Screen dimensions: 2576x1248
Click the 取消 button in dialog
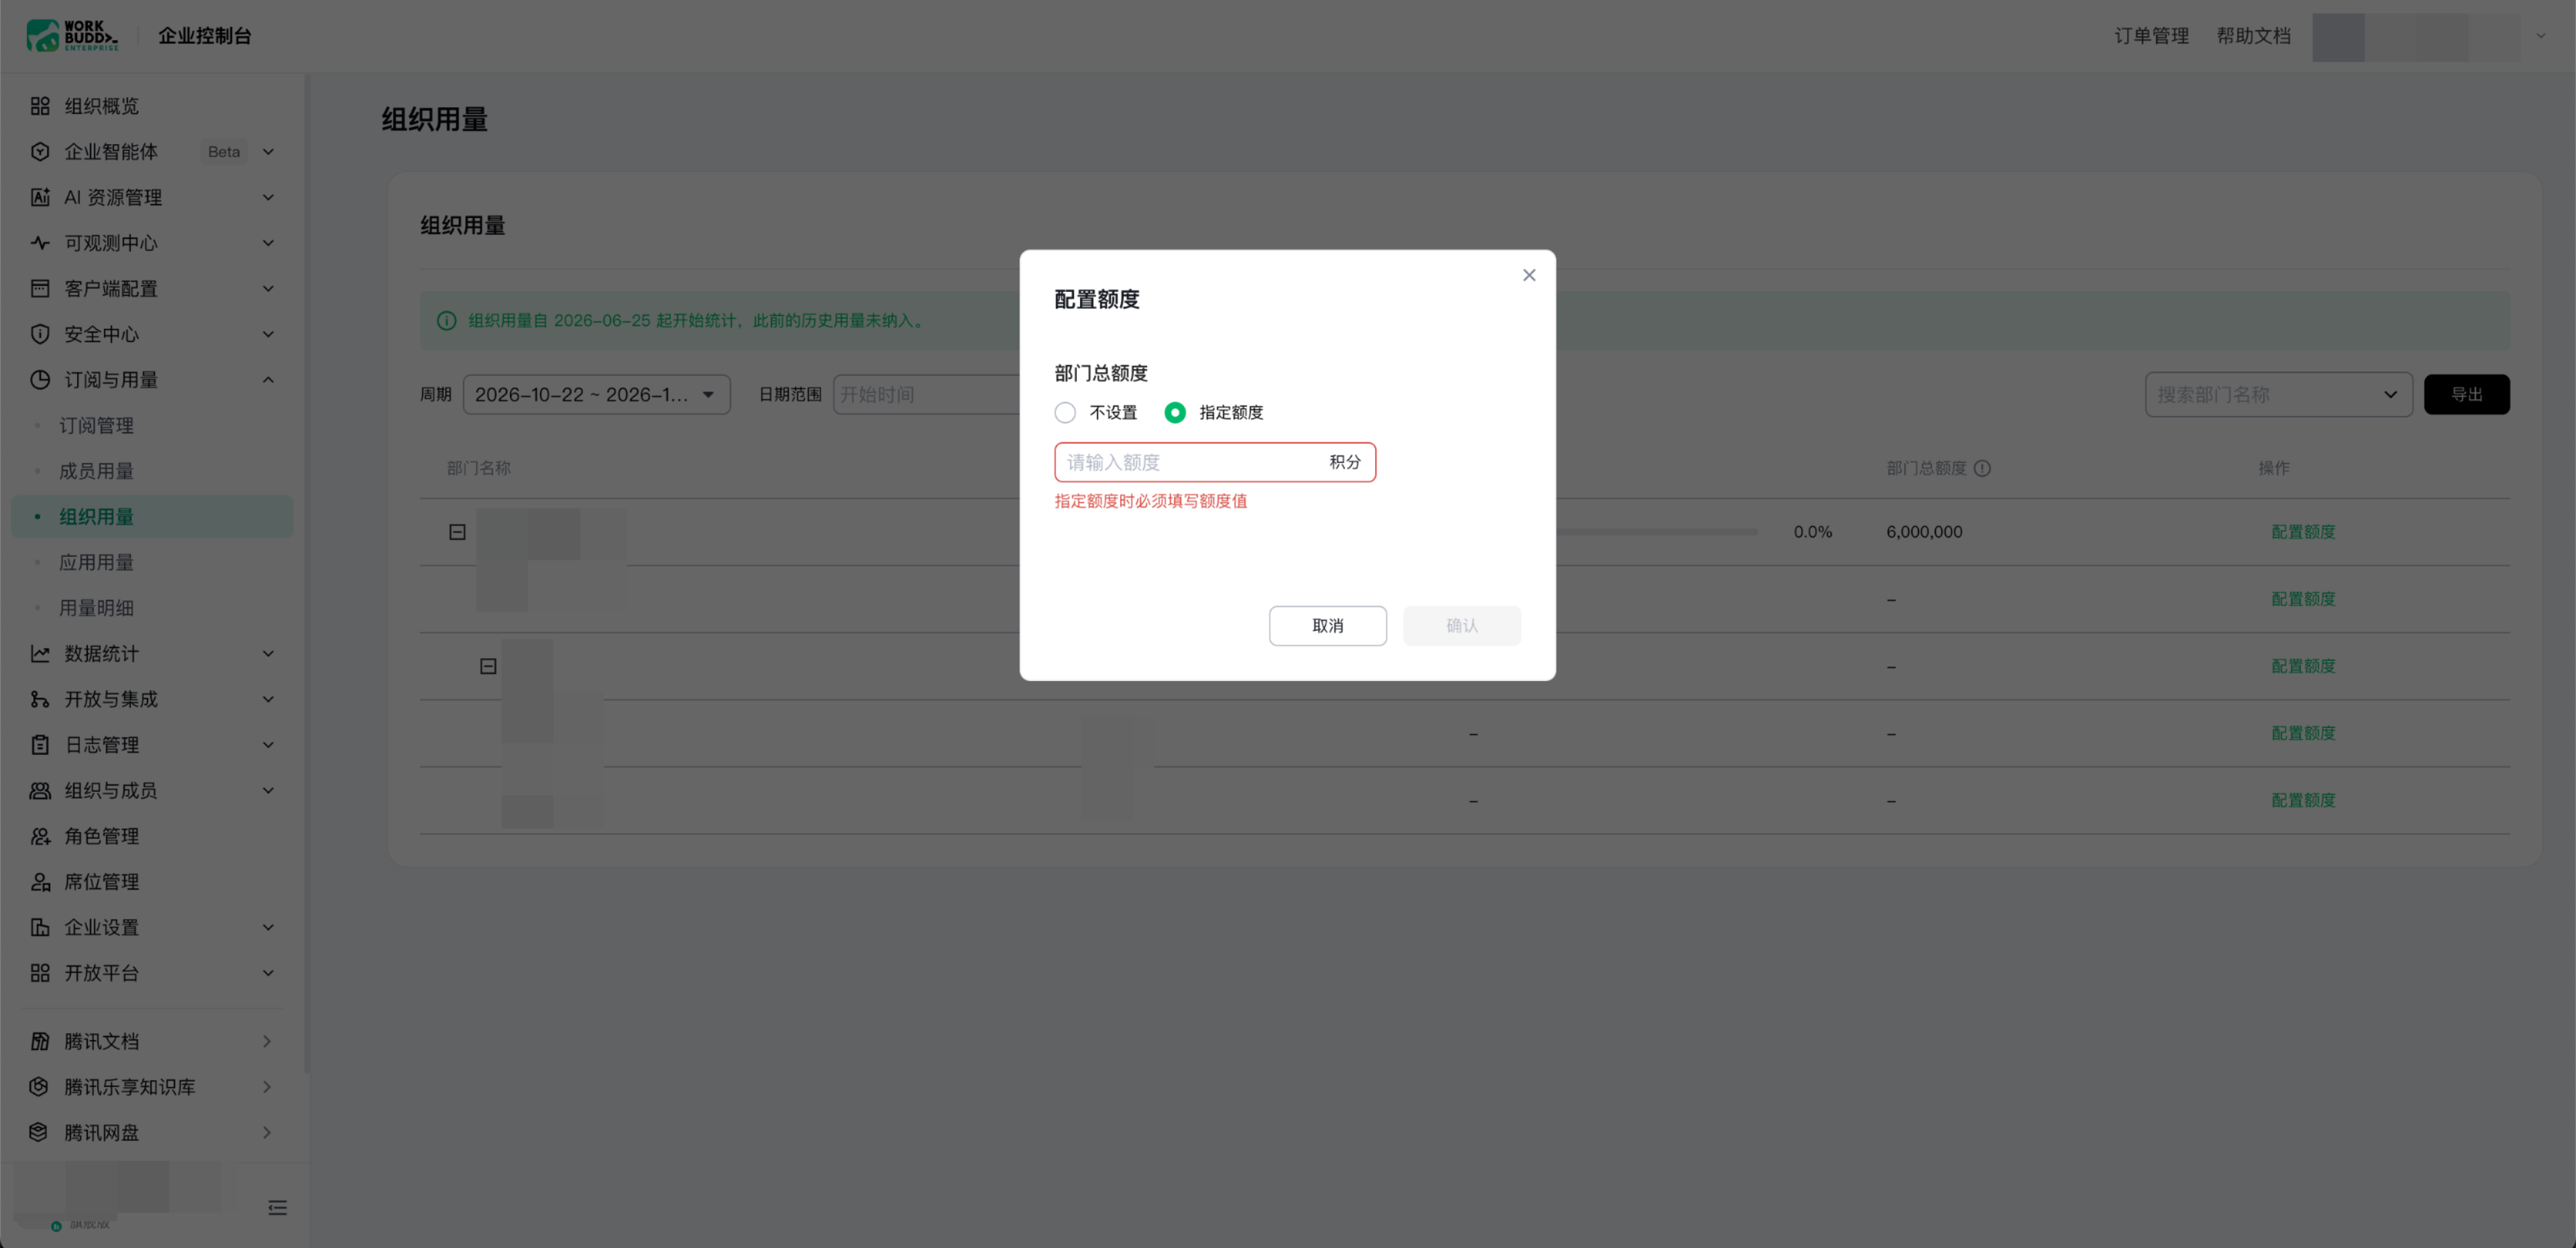(1327, 626)
